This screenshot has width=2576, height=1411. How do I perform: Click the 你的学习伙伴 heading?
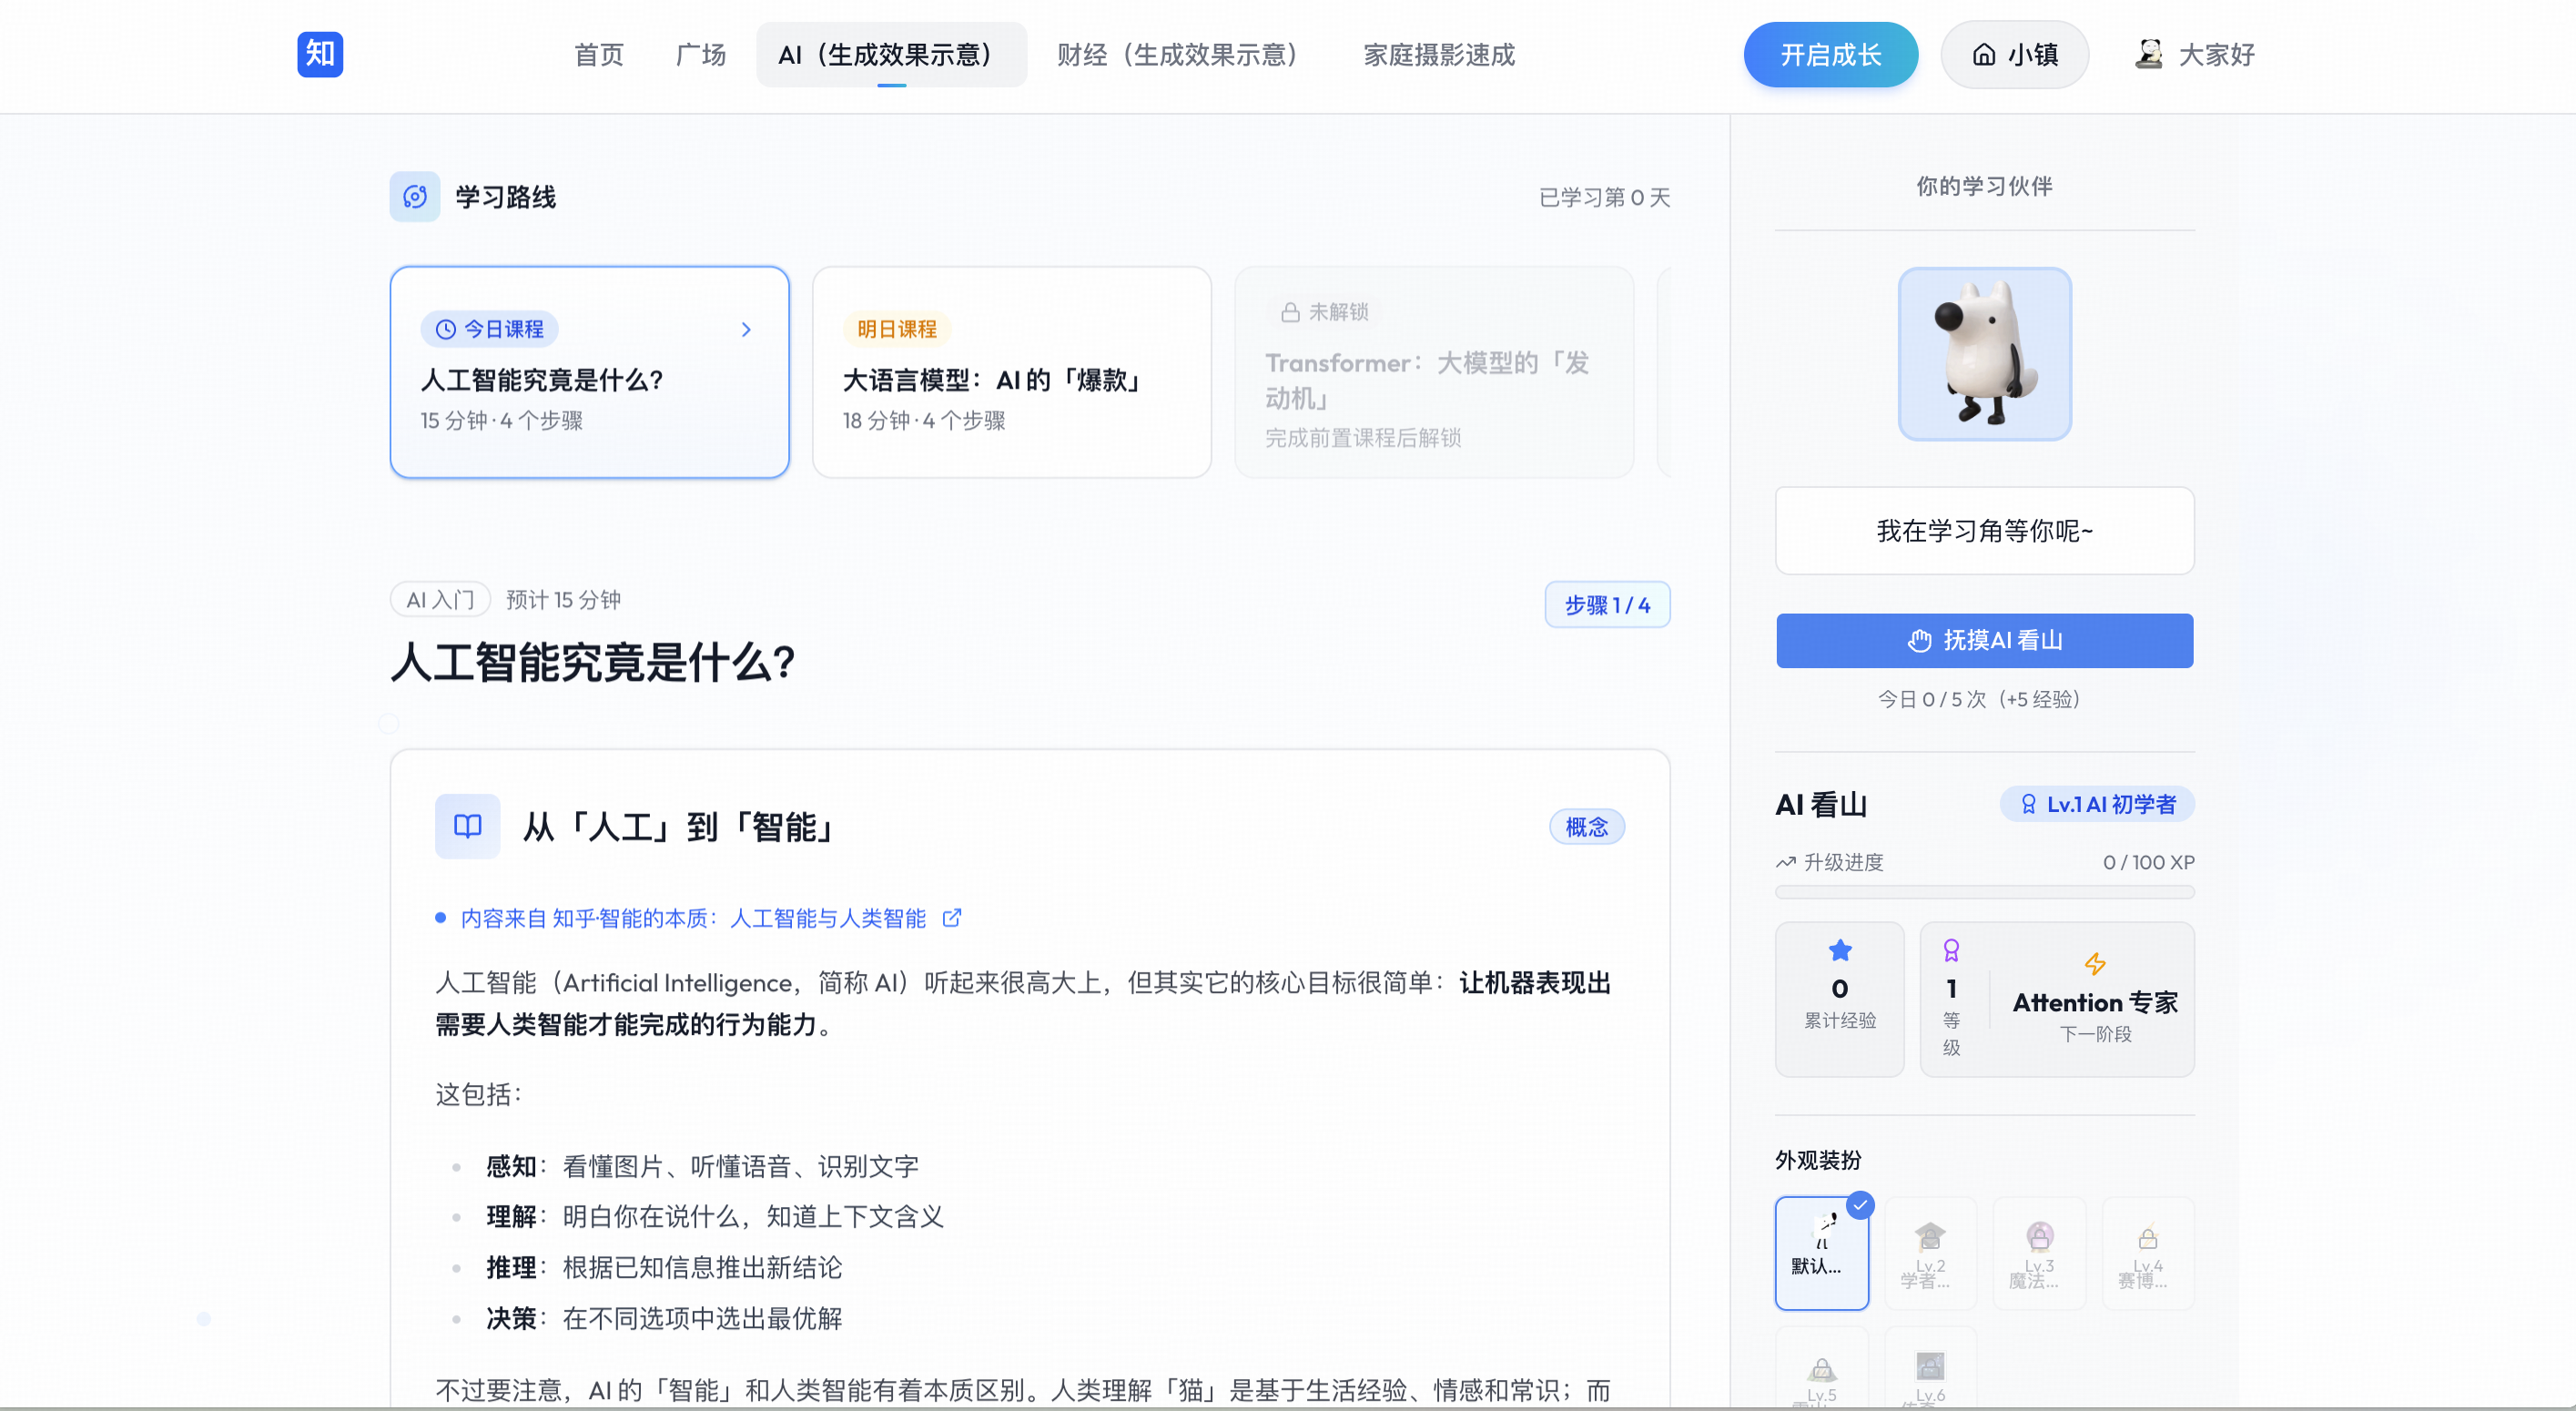point(1984,186)
